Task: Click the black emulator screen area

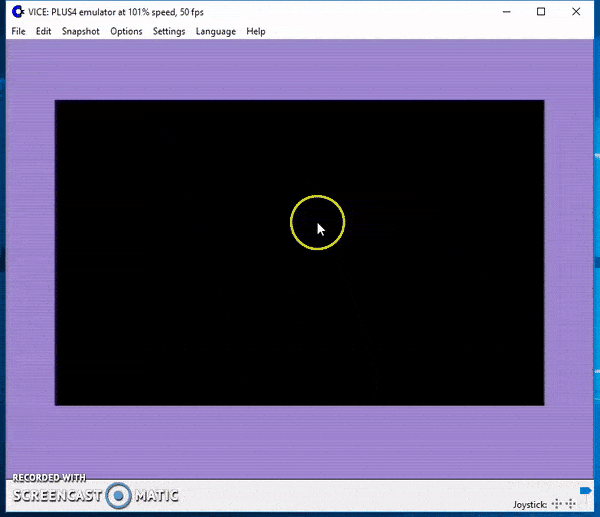Action: tap(299, 253)
